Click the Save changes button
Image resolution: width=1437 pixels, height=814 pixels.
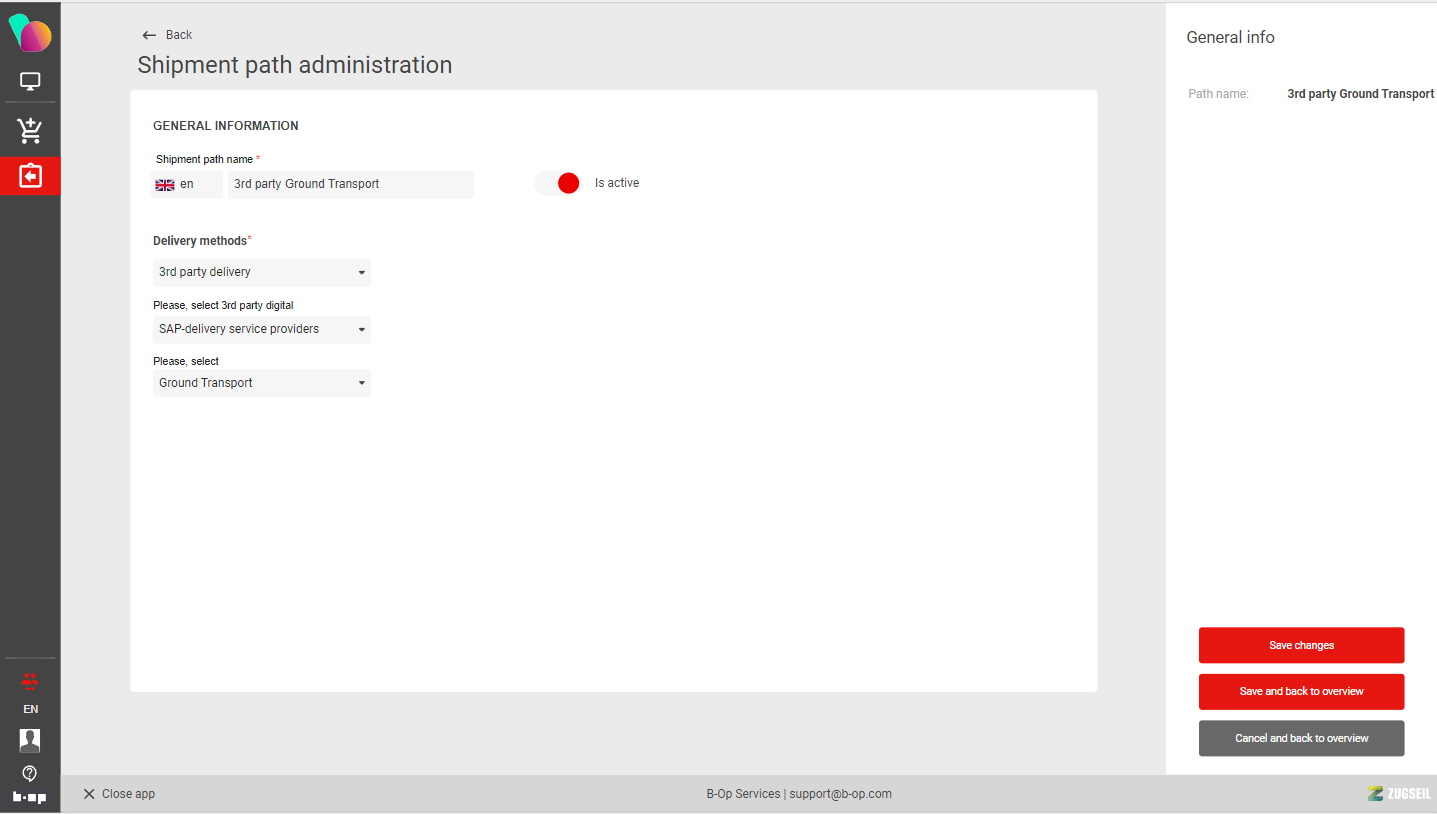pos(1301,645)
